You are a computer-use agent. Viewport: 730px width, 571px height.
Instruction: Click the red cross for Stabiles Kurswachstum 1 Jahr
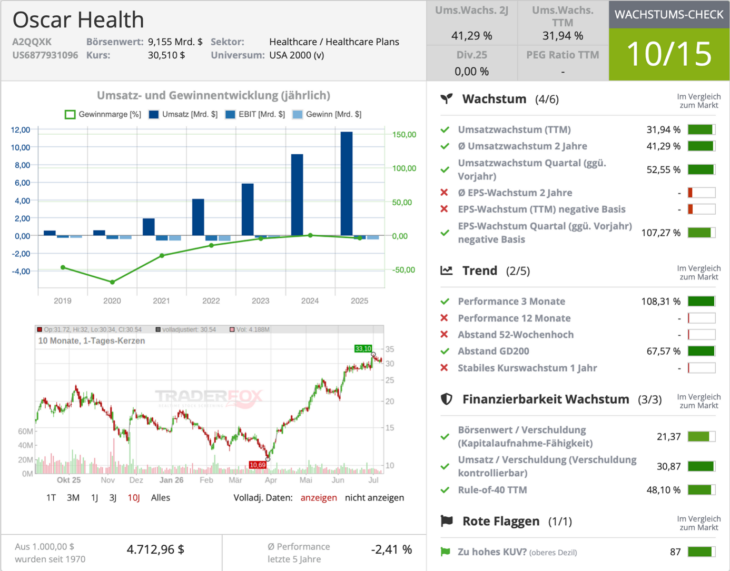click(444, 367)
